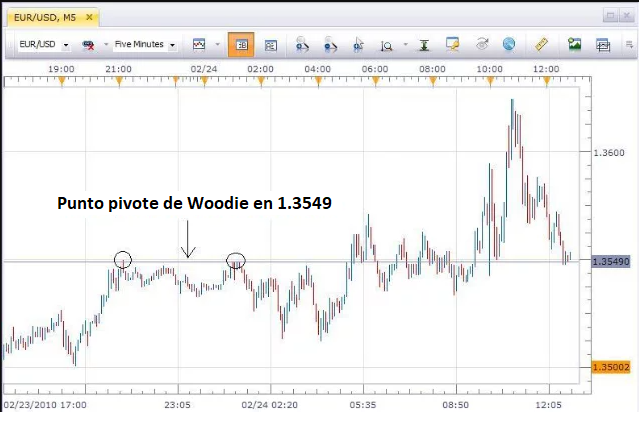The width and height of the screenshot is (639, 433).
Task: Expand the arrow beside the remove instrument icon
Action: pos(106,44)
